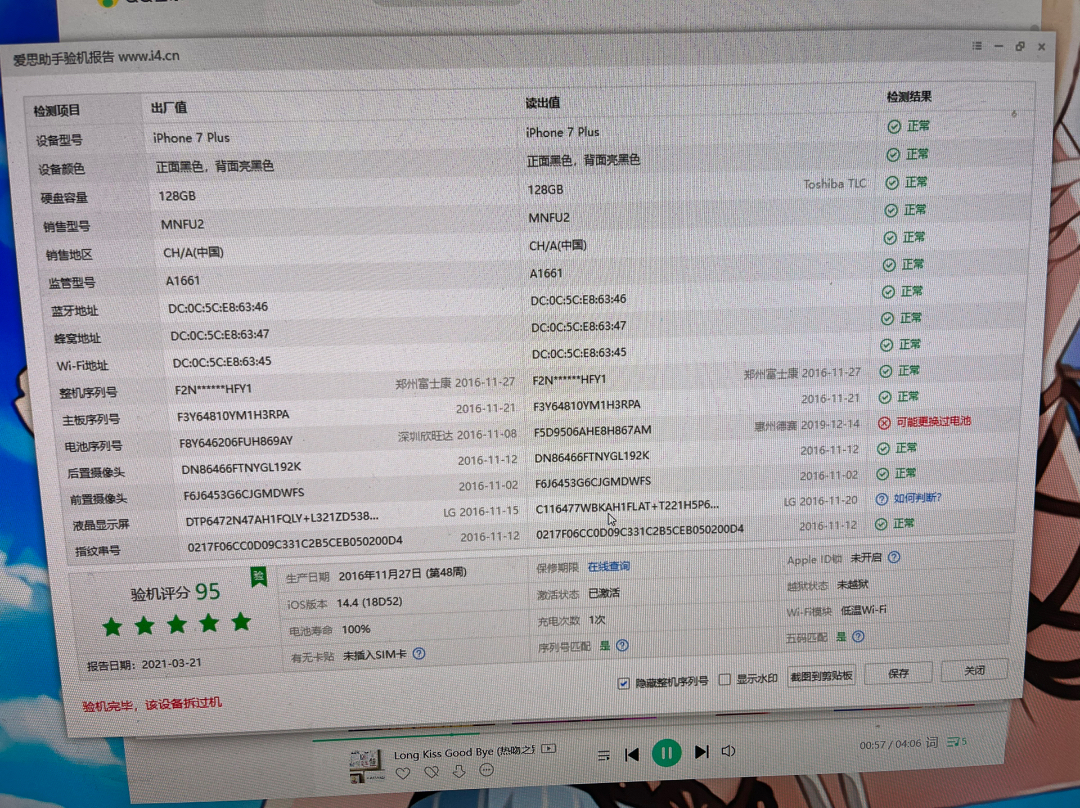Click the help icon next to 未插入SIM卡
The image size is (1080, 808).
coord(419,653)
